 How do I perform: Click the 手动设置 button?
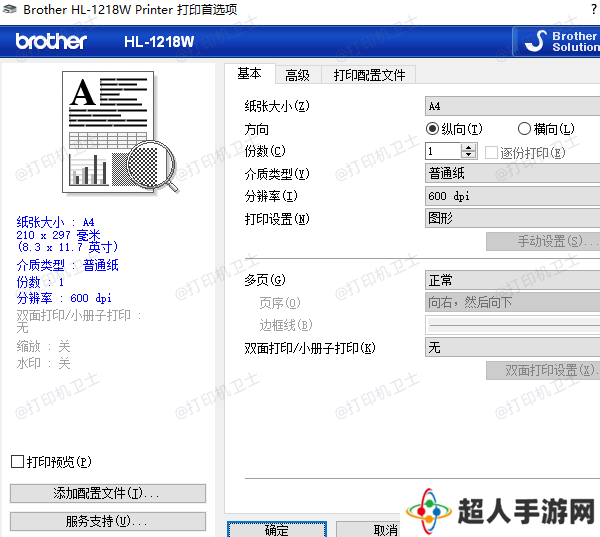pos(543,241)
